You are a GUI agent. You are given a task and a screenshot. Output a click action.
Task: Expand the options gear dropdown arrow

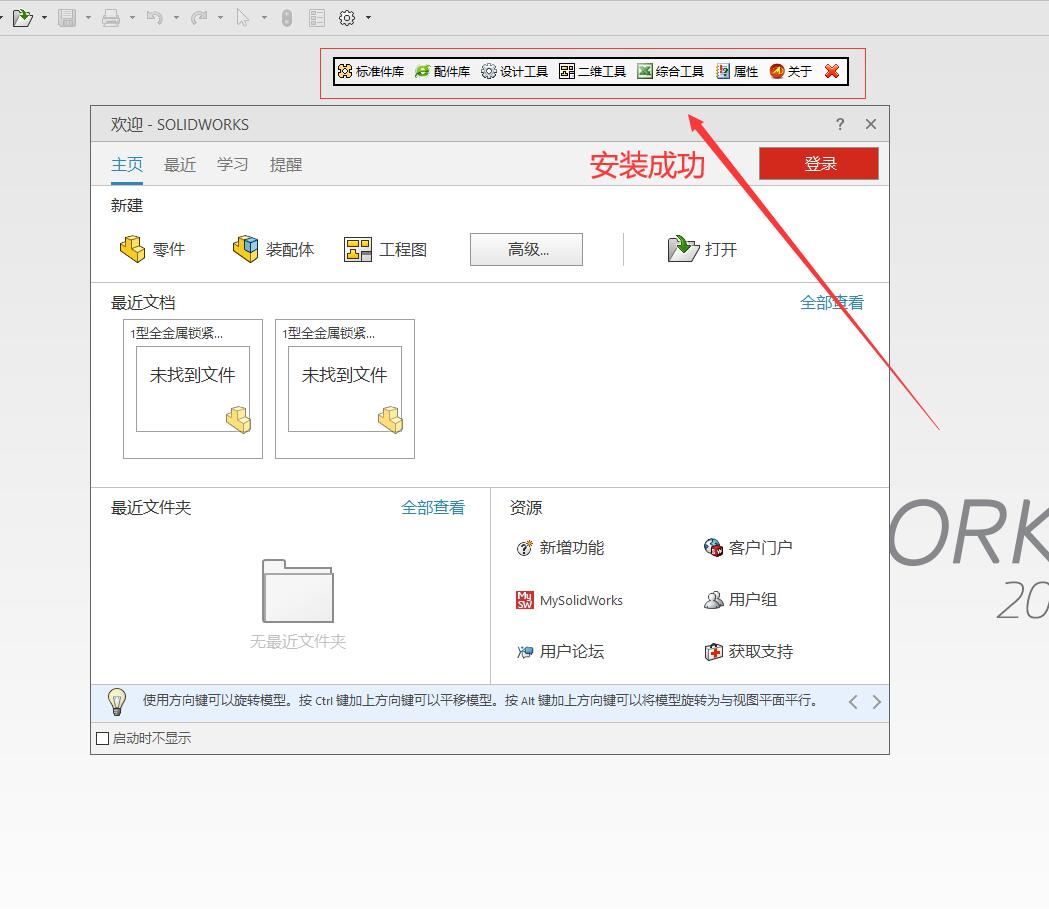(x=368, y=18)
